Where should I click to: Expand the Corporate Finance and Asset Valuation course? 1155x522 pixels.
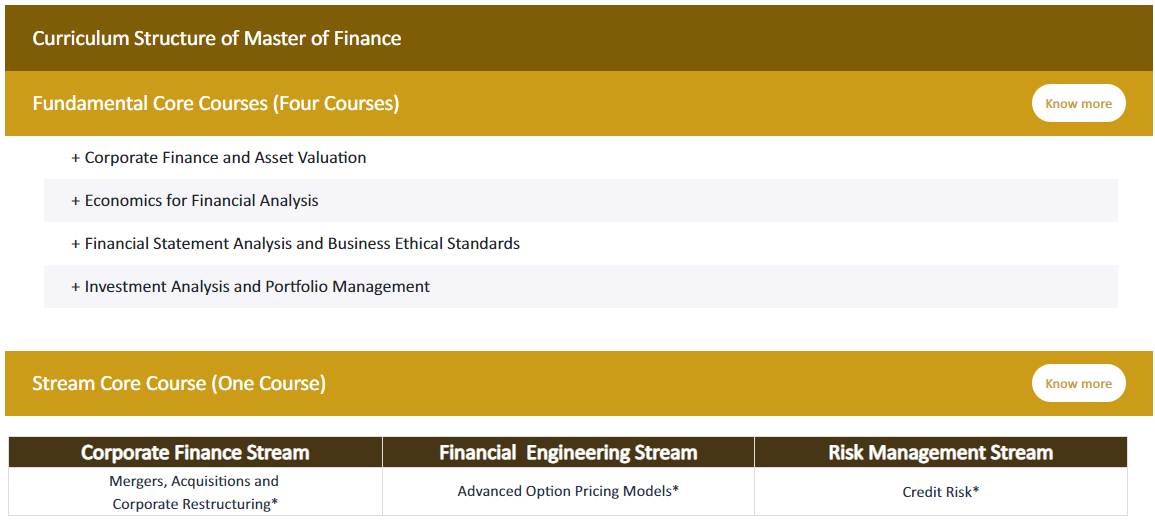[x=580, y=158]
